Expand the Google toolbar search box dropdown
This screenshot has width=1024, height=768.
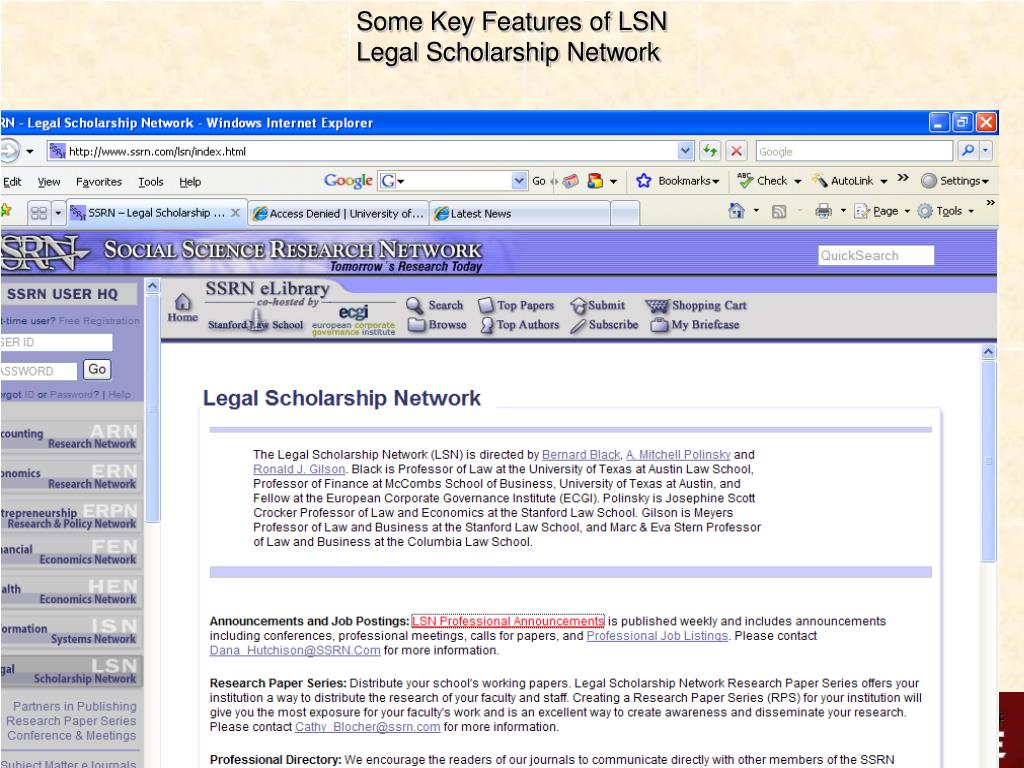[519, 181]
